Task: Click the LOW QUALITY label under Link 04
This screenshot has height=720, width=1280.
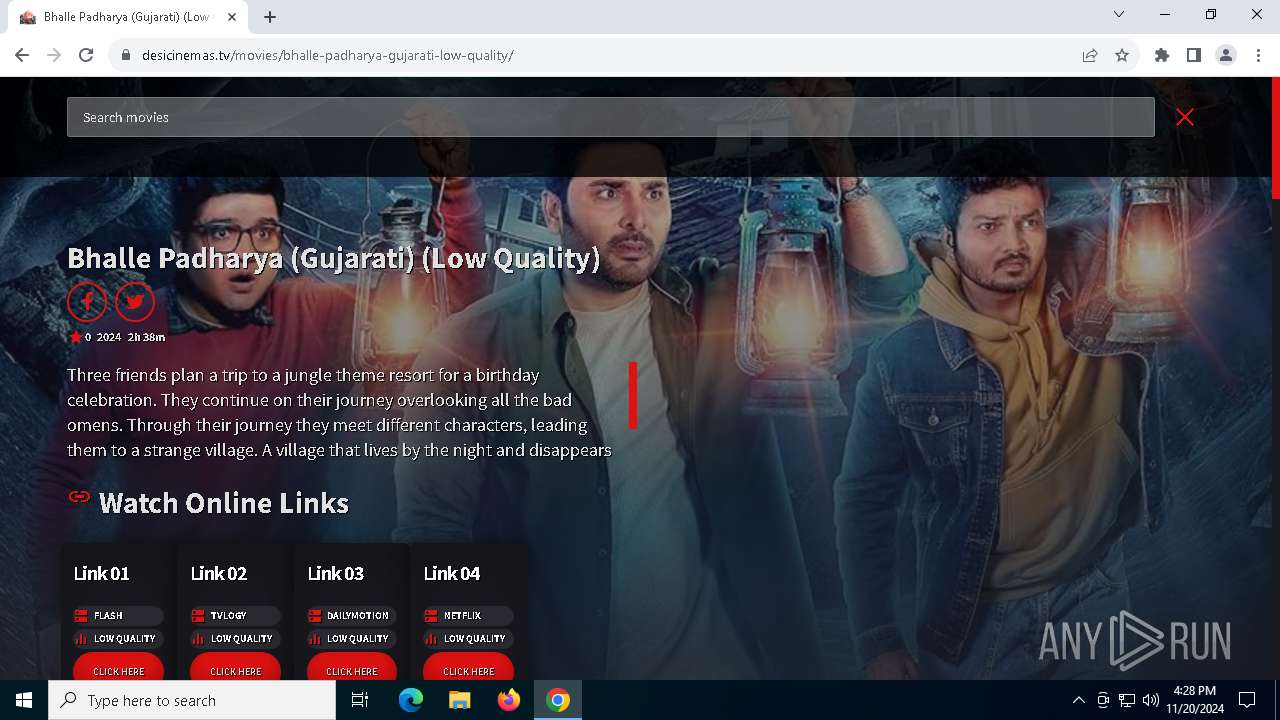Action: (468, 638)
